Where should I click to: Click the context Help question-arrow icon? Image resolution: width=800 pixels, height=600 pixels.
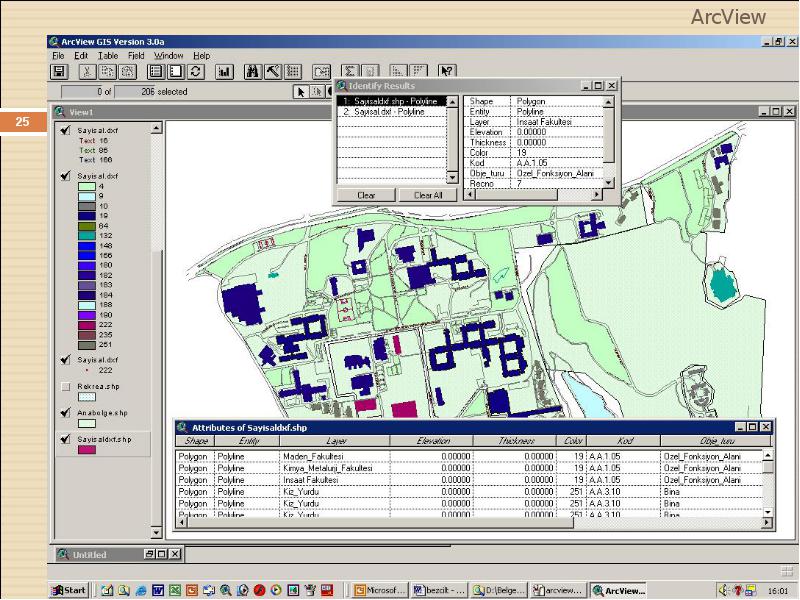coord(446,72)
